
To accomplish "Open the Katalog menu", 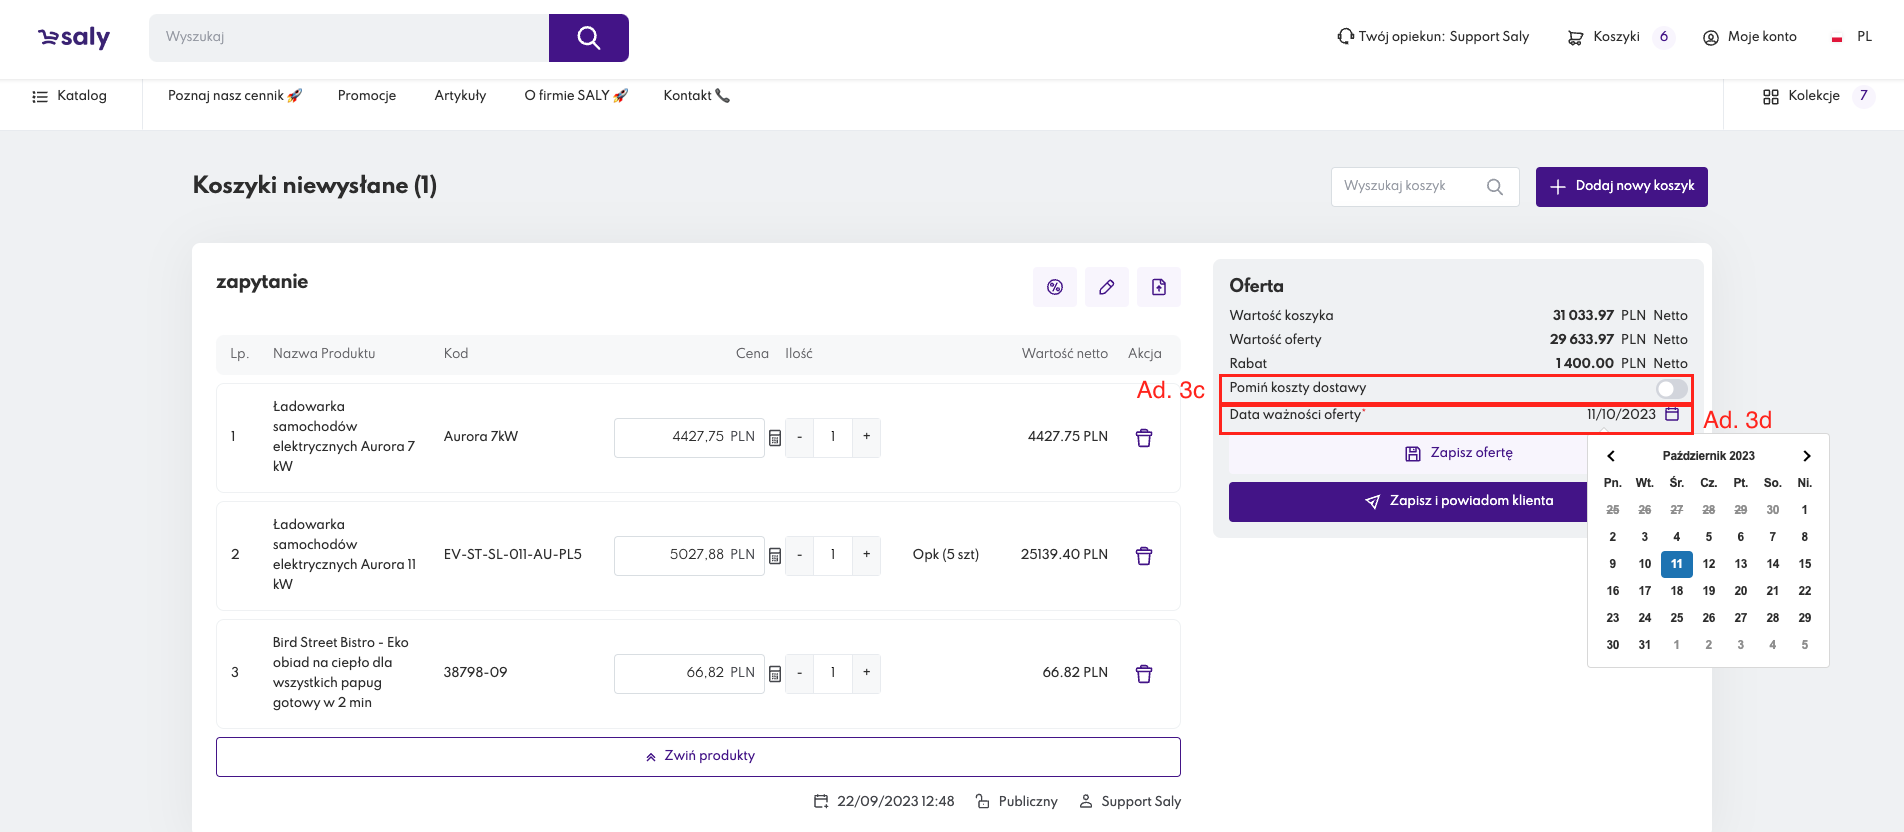I will [x=70, y=96].
